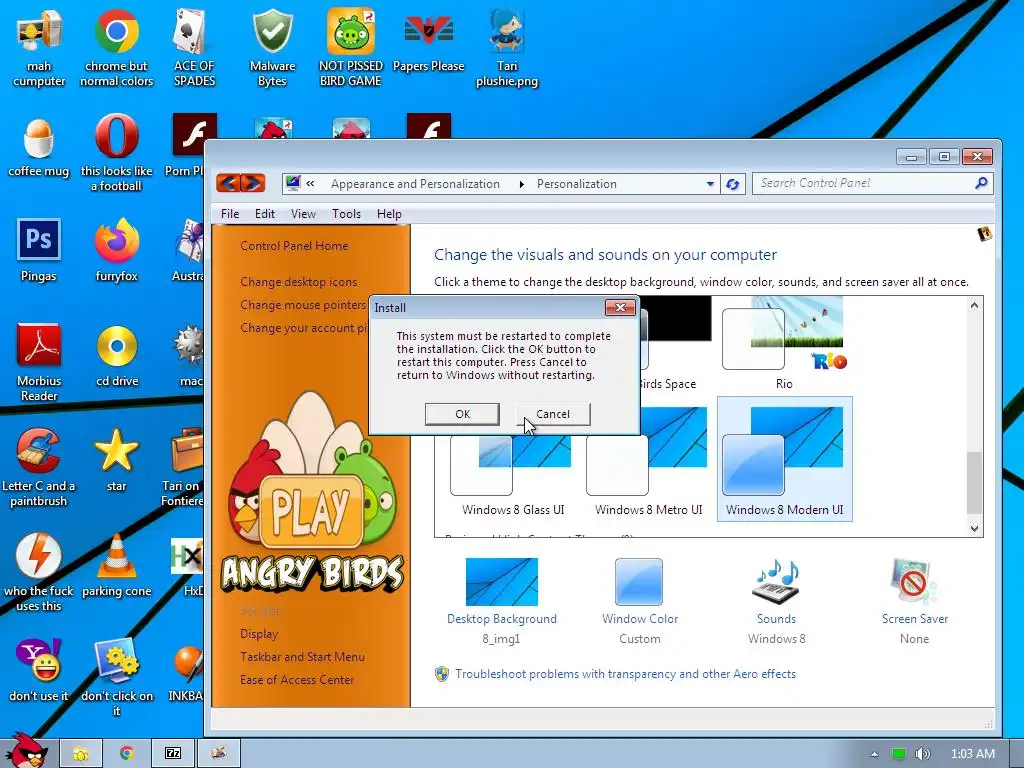Open the Help menu
Viewport: 1024px width, 768px height.
coord(389,214)
